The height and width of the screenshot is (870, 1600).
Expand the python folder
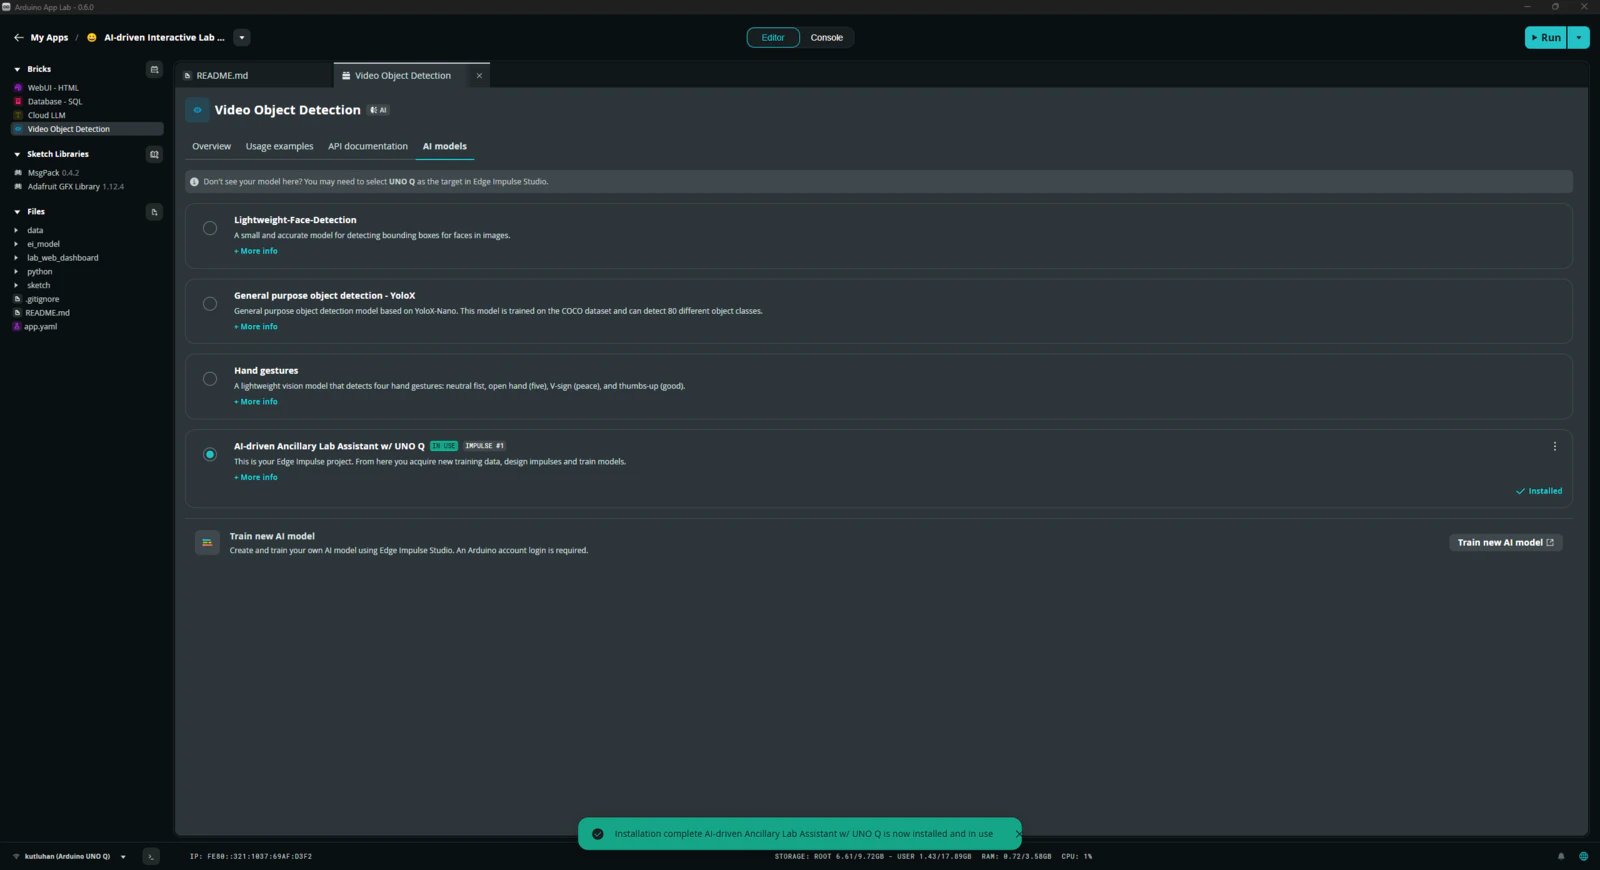pyautogui.click(x=16, y=272)
